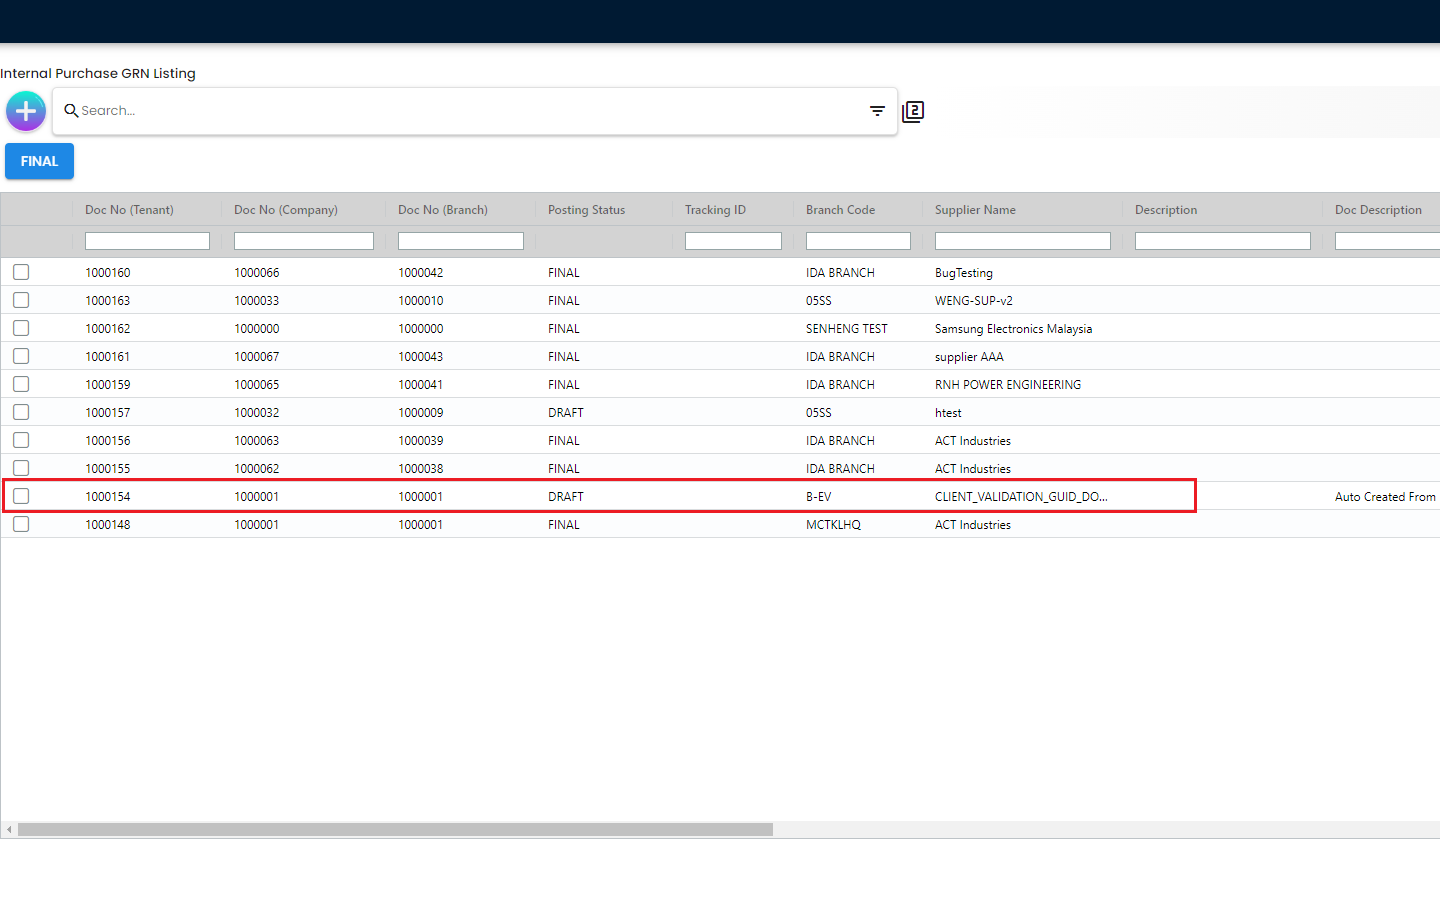Toggle the checkbox for row 1000148
Screen dimensions: 1440x900
pos(21,524)
